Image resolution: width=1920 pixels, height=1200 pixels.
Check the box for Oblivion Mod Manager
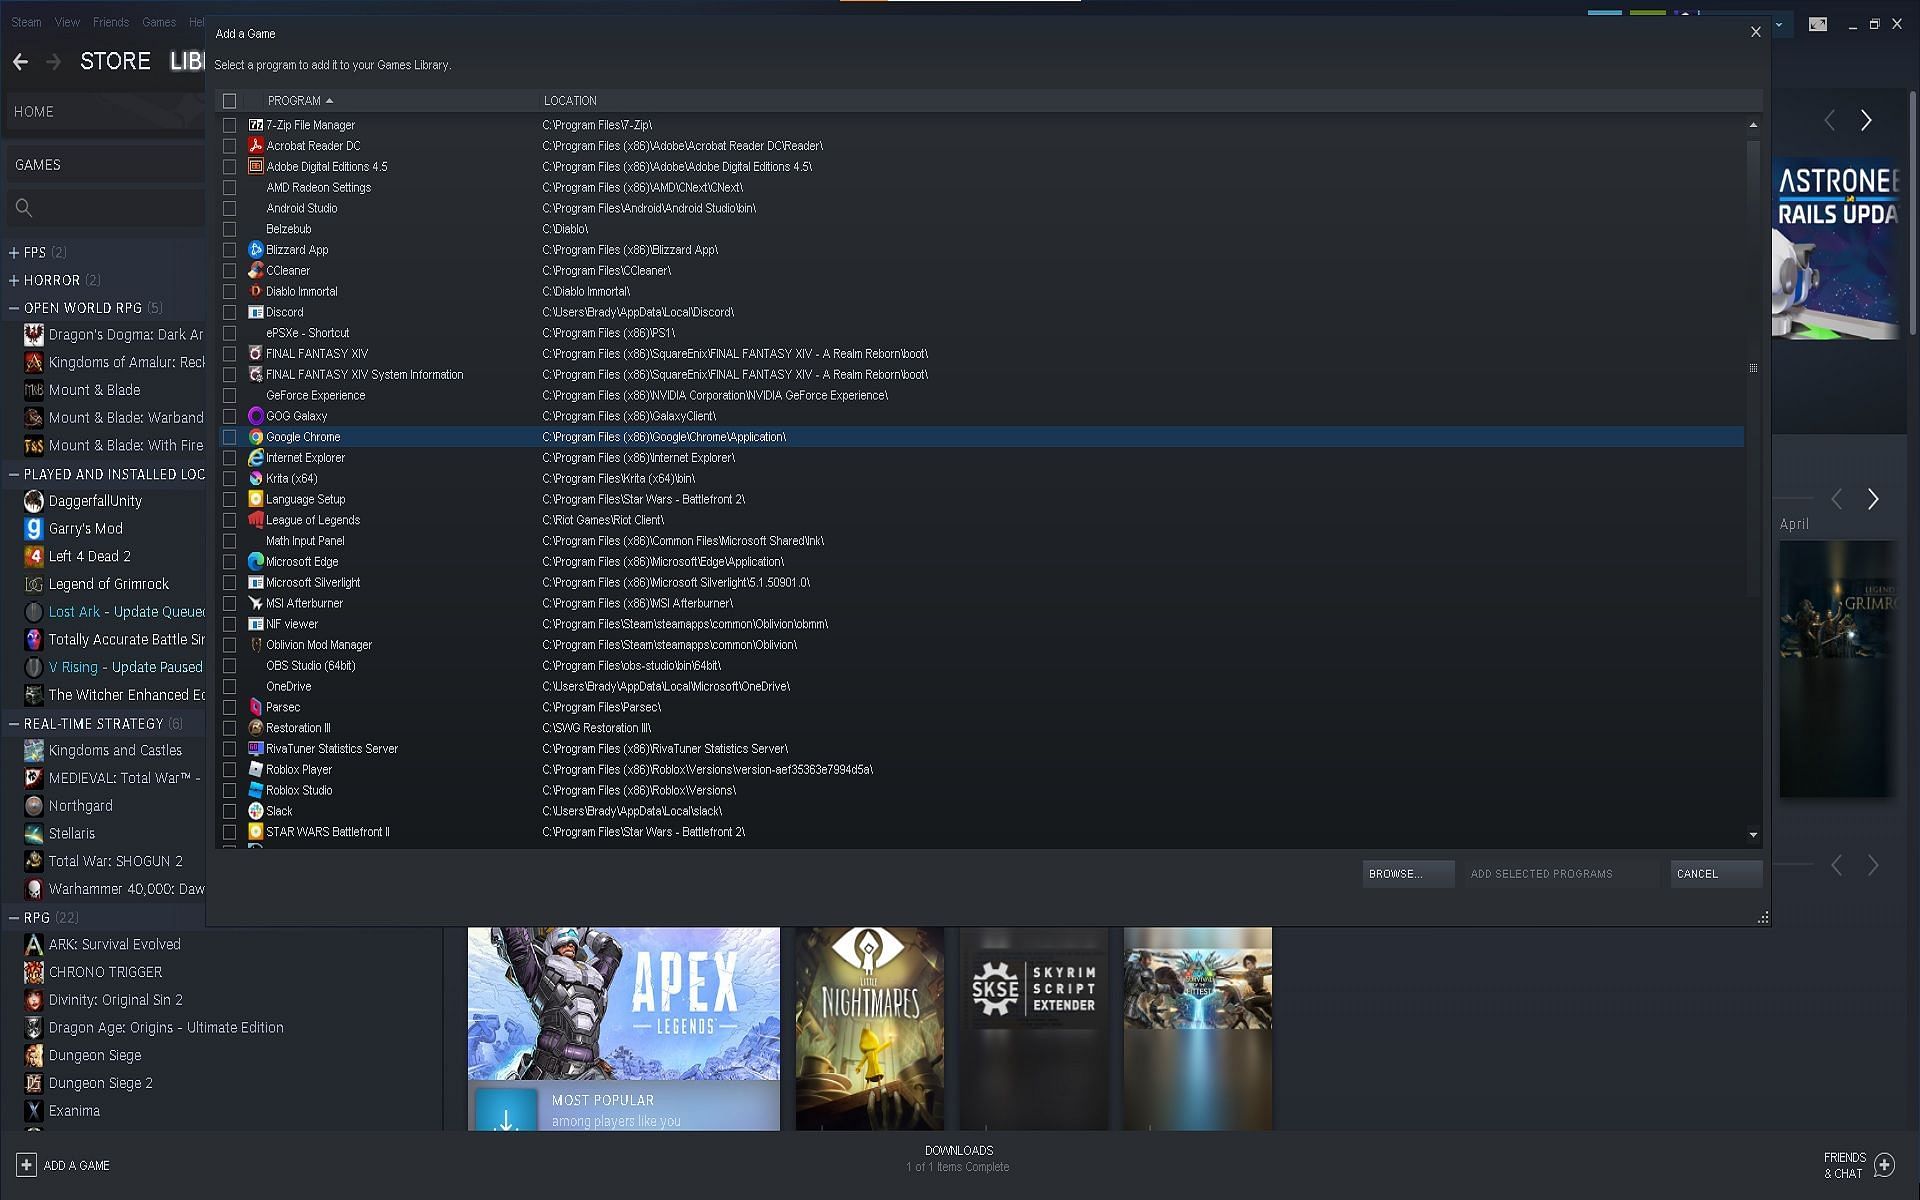(x=229, y=645)
